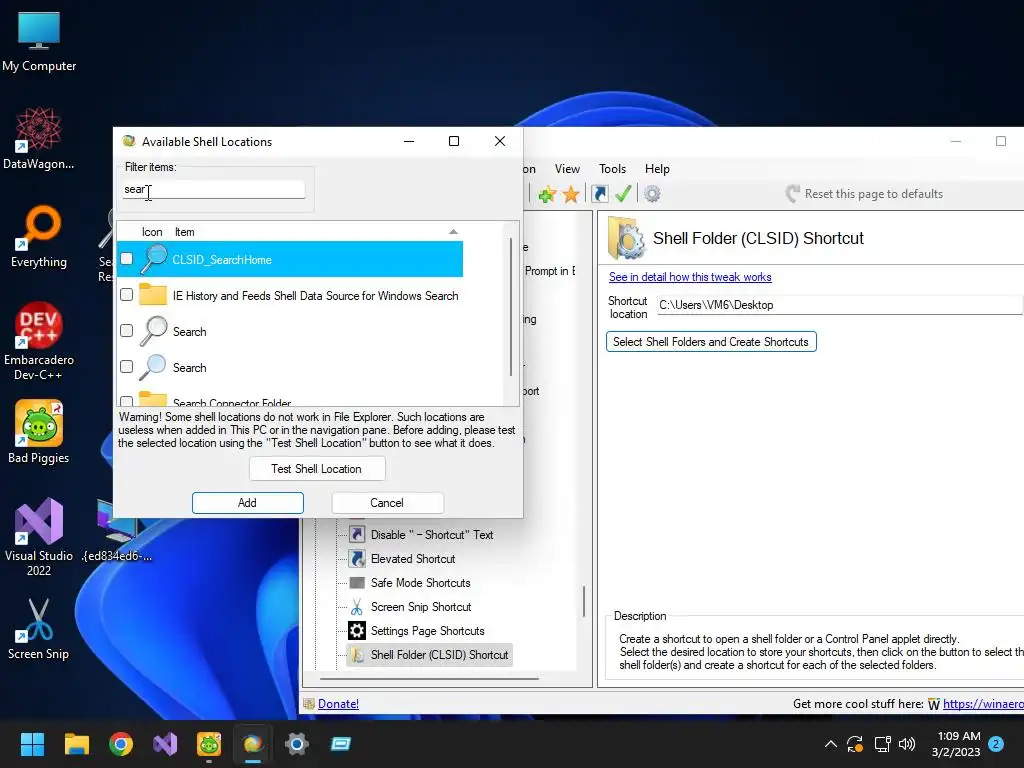Click the Shortcut location path field
This screenshot has height=768, width=1024.
click(840, 305)
